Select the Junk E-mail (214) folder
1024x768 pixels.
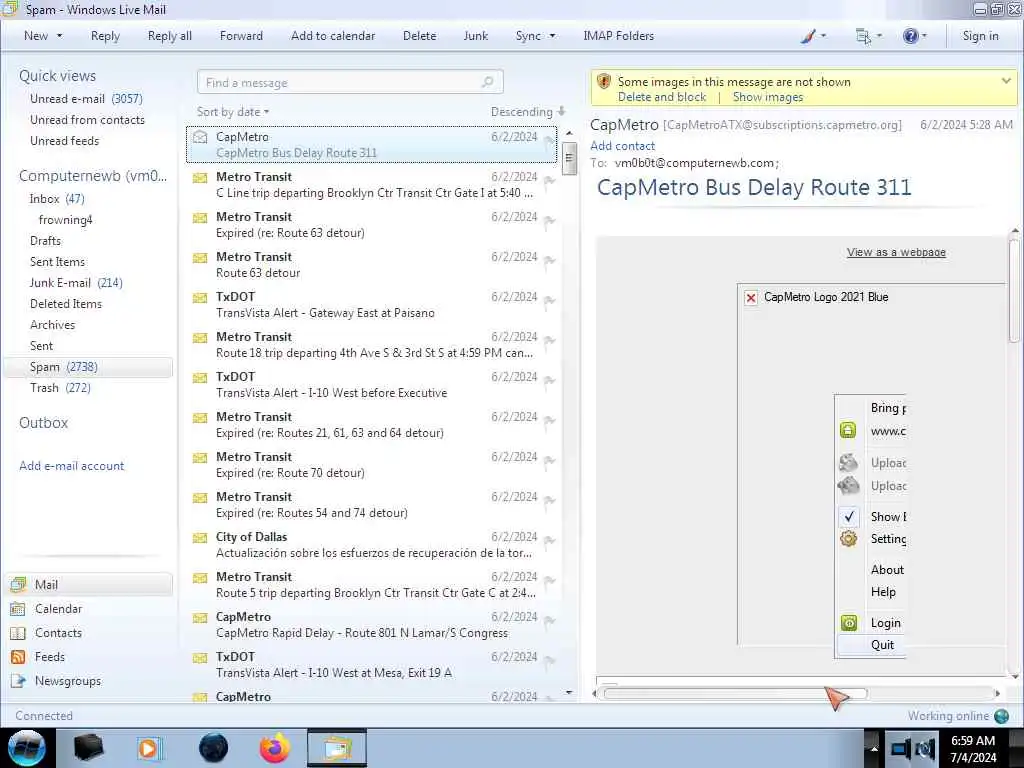pyautogui.click(x=76, y=283)
